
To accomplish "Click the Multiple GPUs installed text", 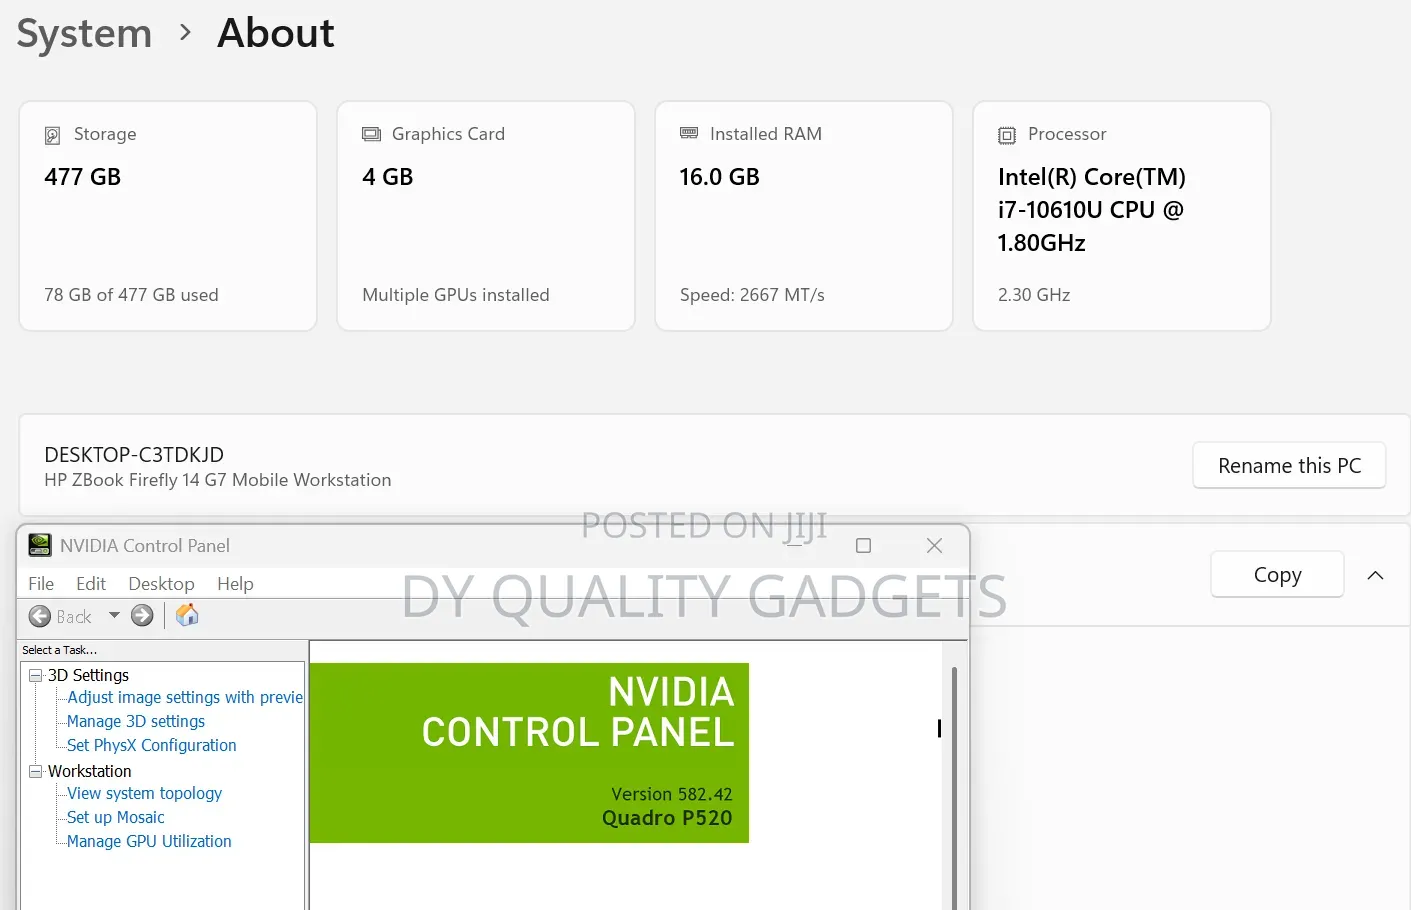I will tap(456, 295).
